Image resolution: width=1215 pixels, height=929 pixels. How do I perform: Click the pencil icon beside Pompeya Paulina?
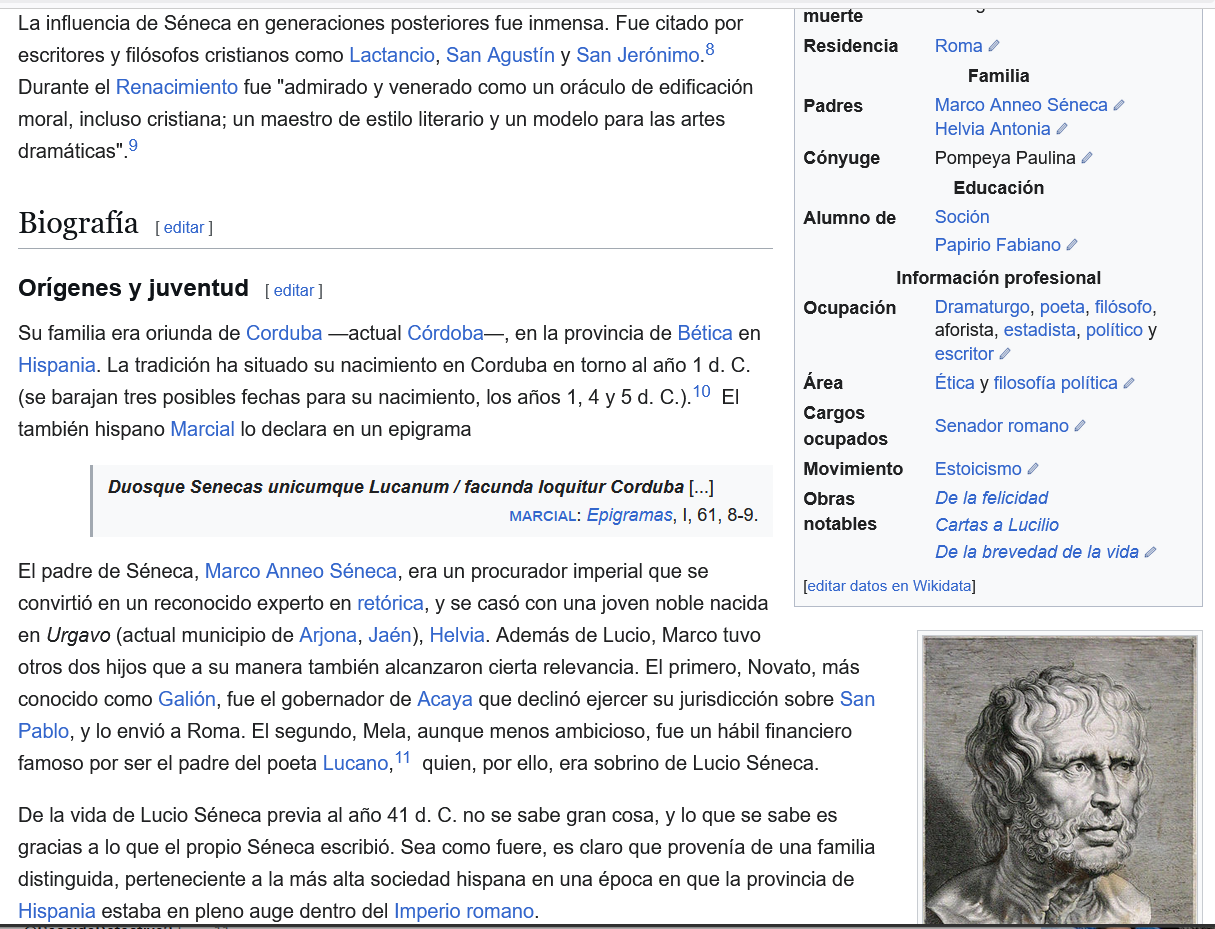click(1087, 158)
